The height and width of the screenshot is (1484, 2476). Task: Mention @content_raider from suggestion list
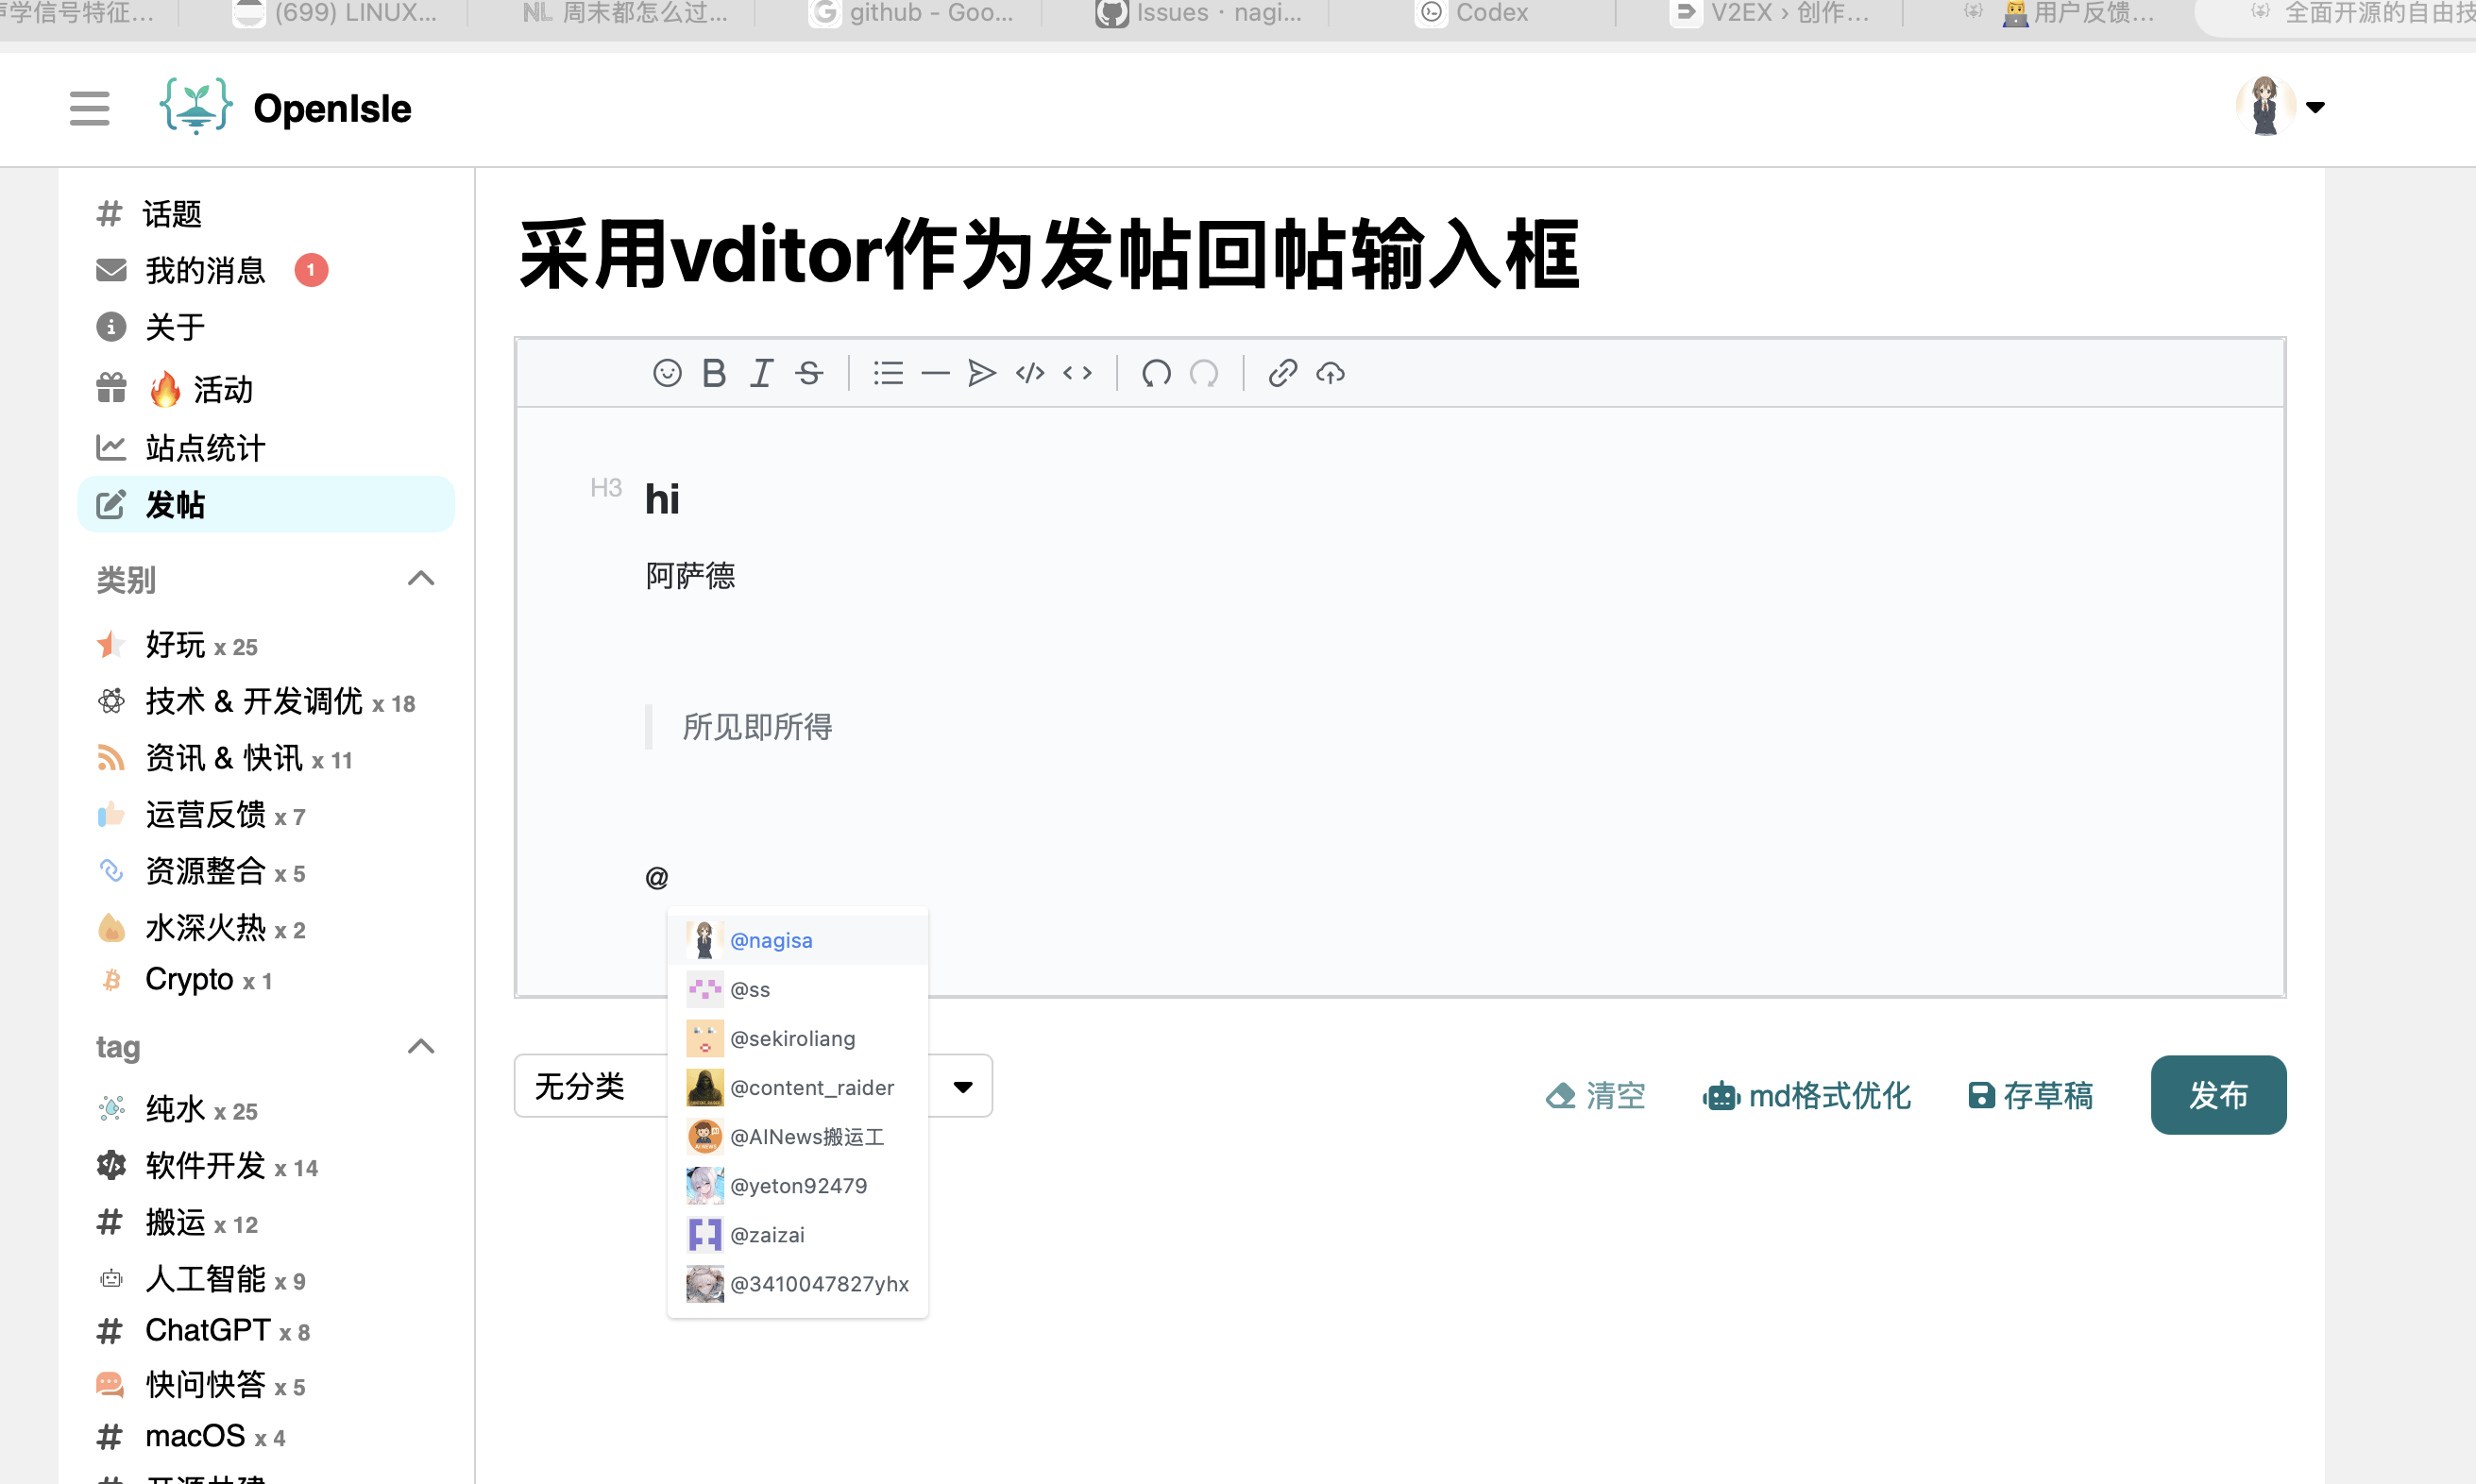click(x=797, y=1087)
